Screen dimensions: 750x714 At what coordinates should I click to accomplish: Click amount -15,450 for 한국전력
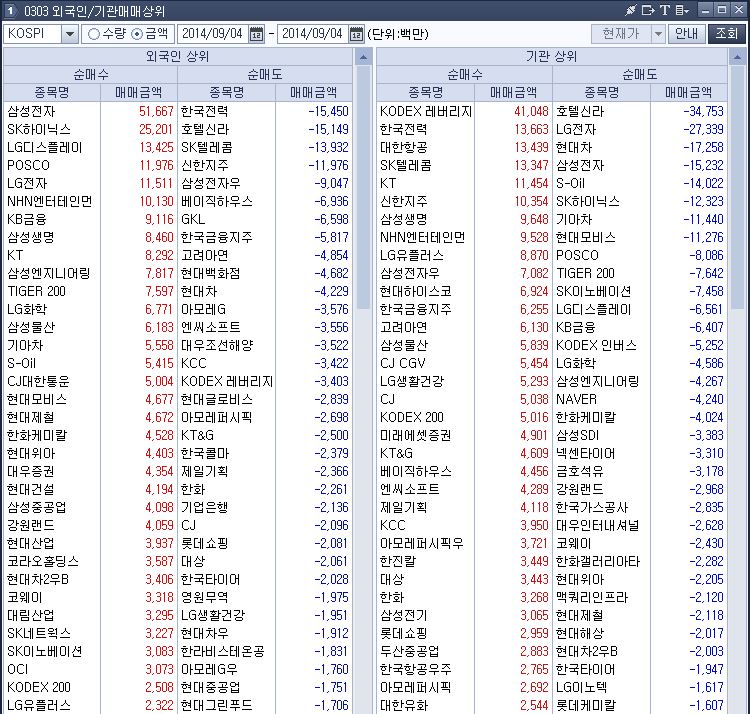click(329, 111)
